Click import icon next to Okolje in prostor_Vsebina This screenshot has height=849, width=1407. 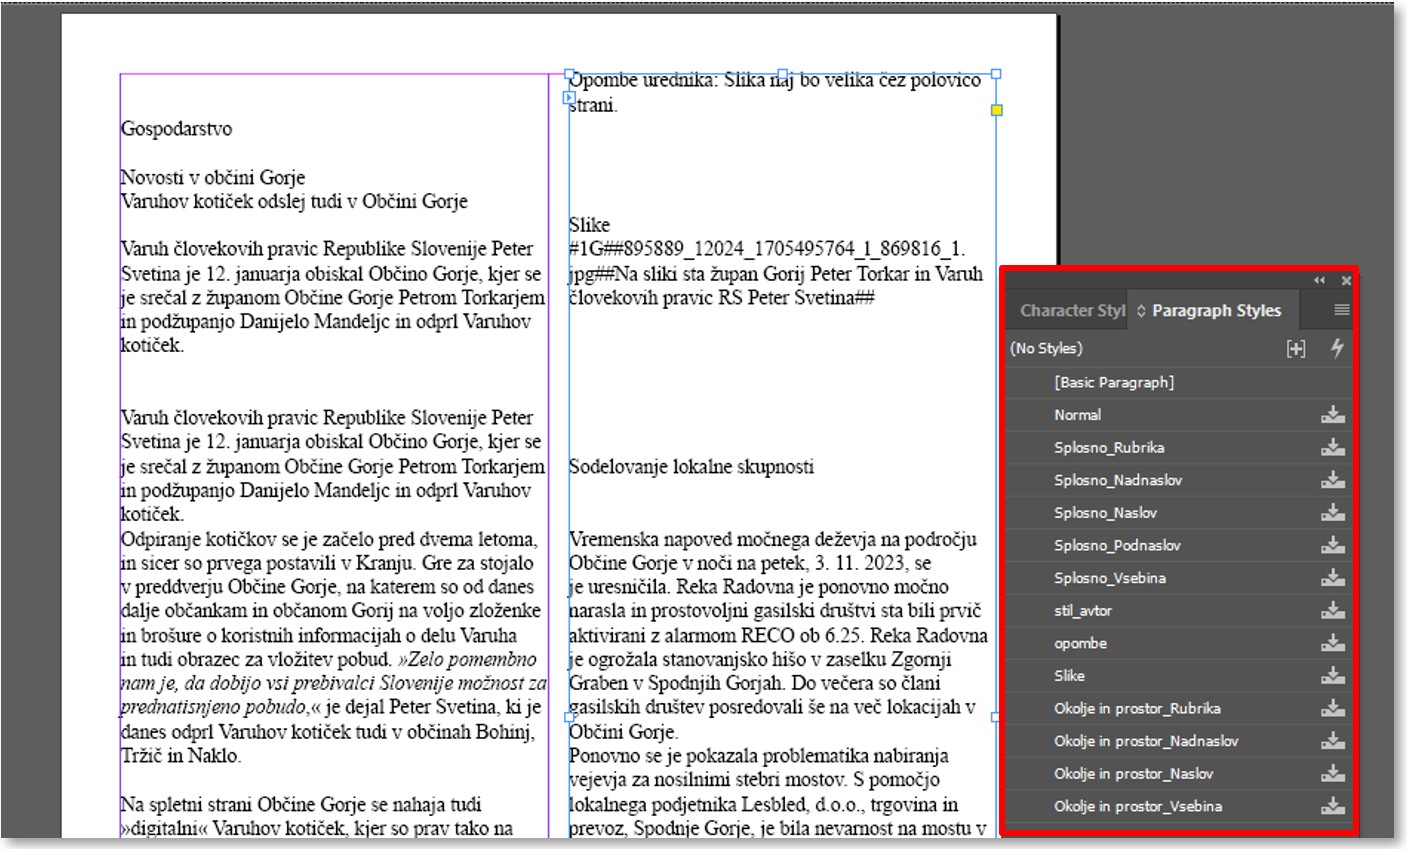(x=1332, y=807)
